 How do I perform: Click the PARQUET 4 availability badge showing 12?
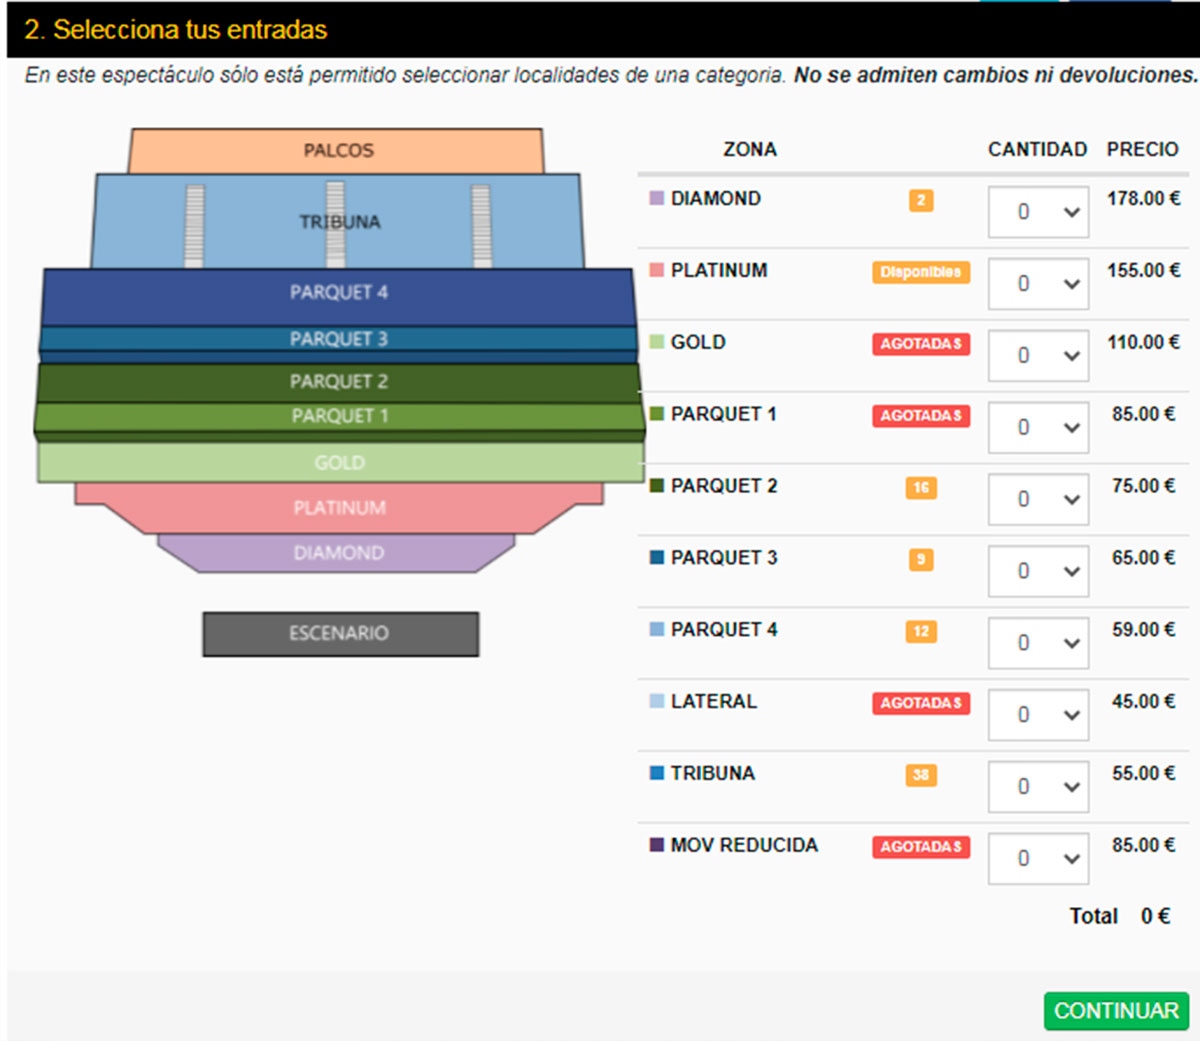pyautogui.click(x=921, y=632)
